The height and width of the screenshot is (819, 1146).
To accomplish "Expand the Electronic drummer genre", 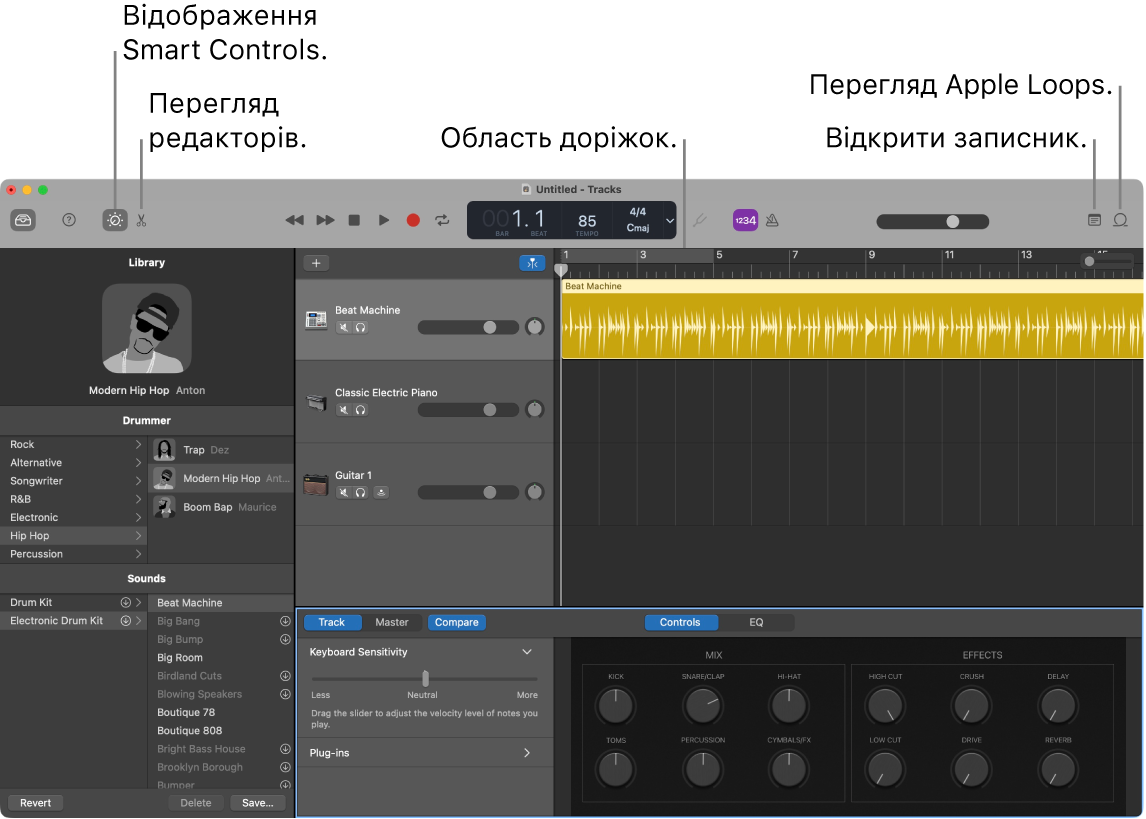I will tap(137, 517).
